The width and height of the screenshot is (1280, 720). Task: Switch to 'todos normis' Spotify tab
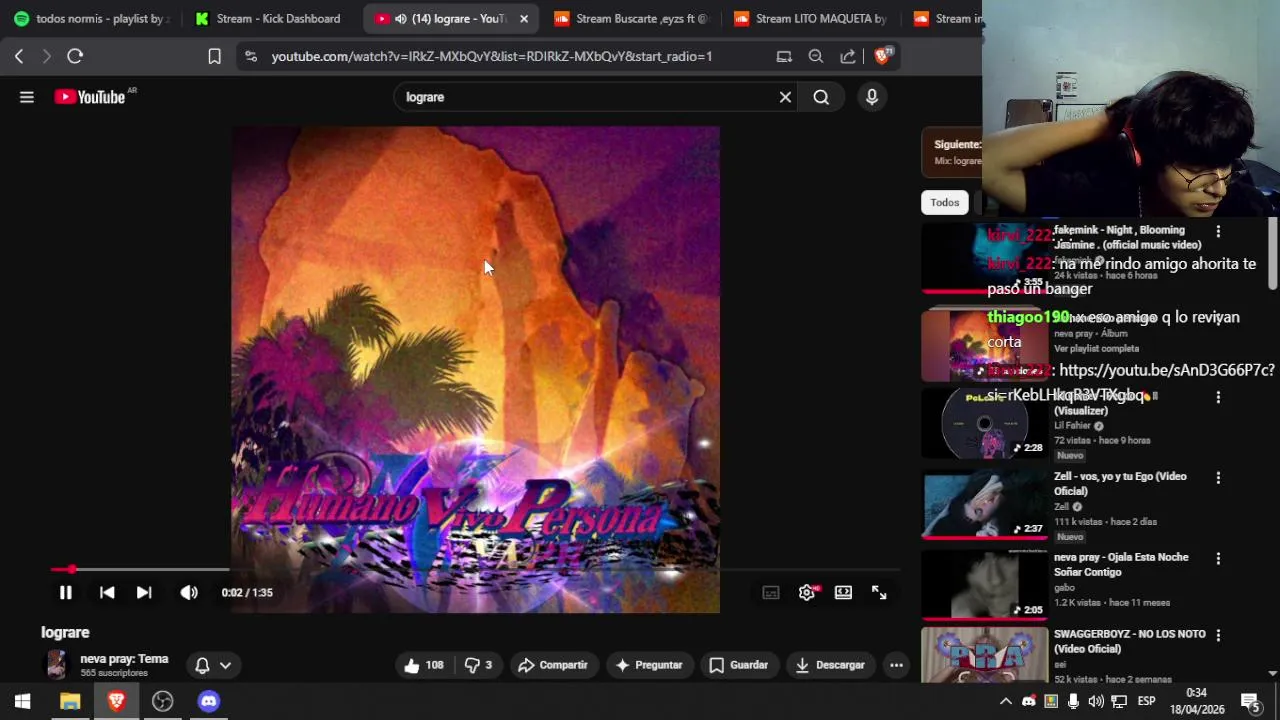click(92, 19)
